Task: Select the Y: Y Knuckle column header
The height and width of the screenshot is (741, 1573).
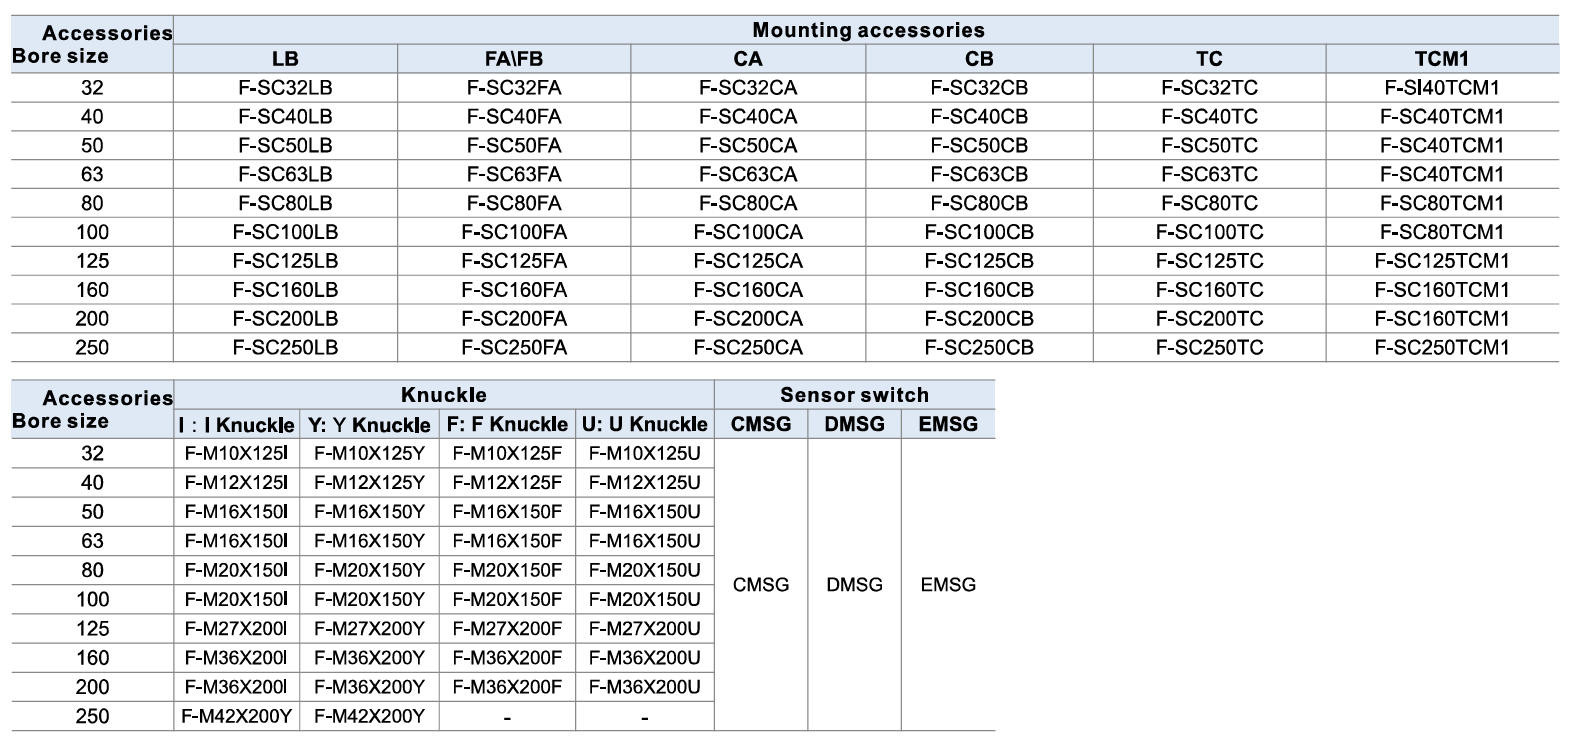Action: (369, 424)
